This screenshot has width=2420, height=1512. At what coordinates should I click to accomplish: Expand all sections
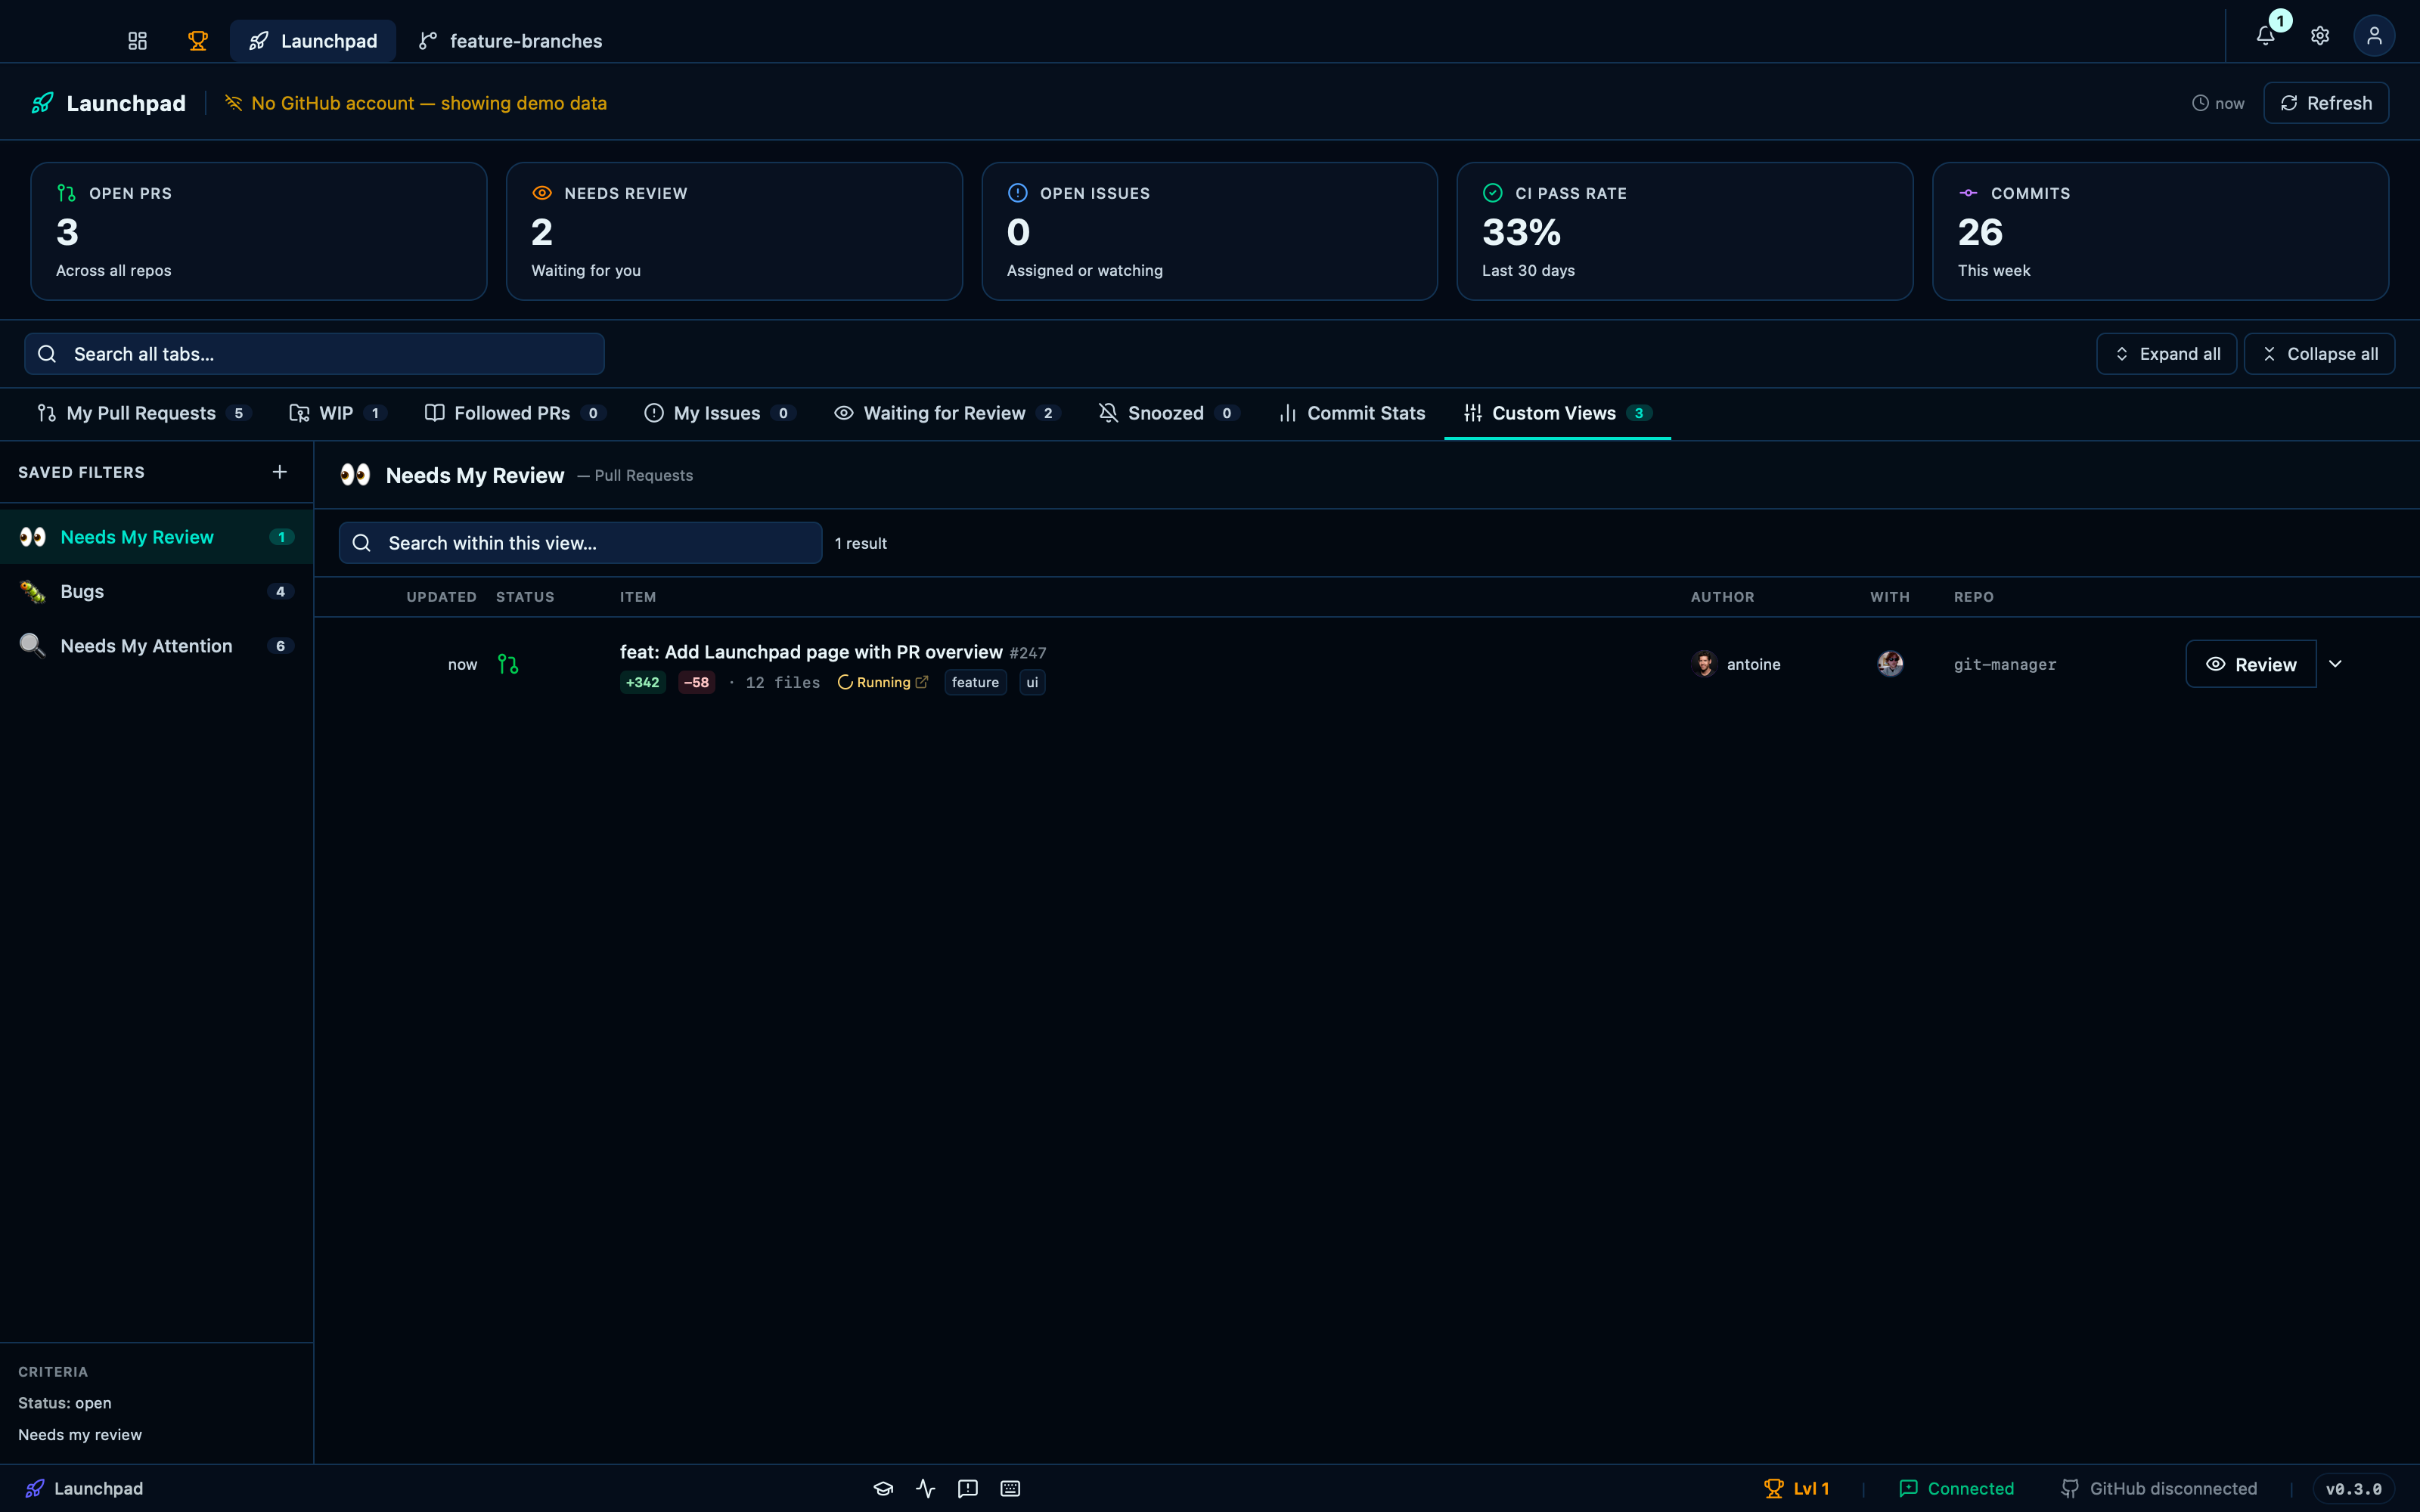2166,354
